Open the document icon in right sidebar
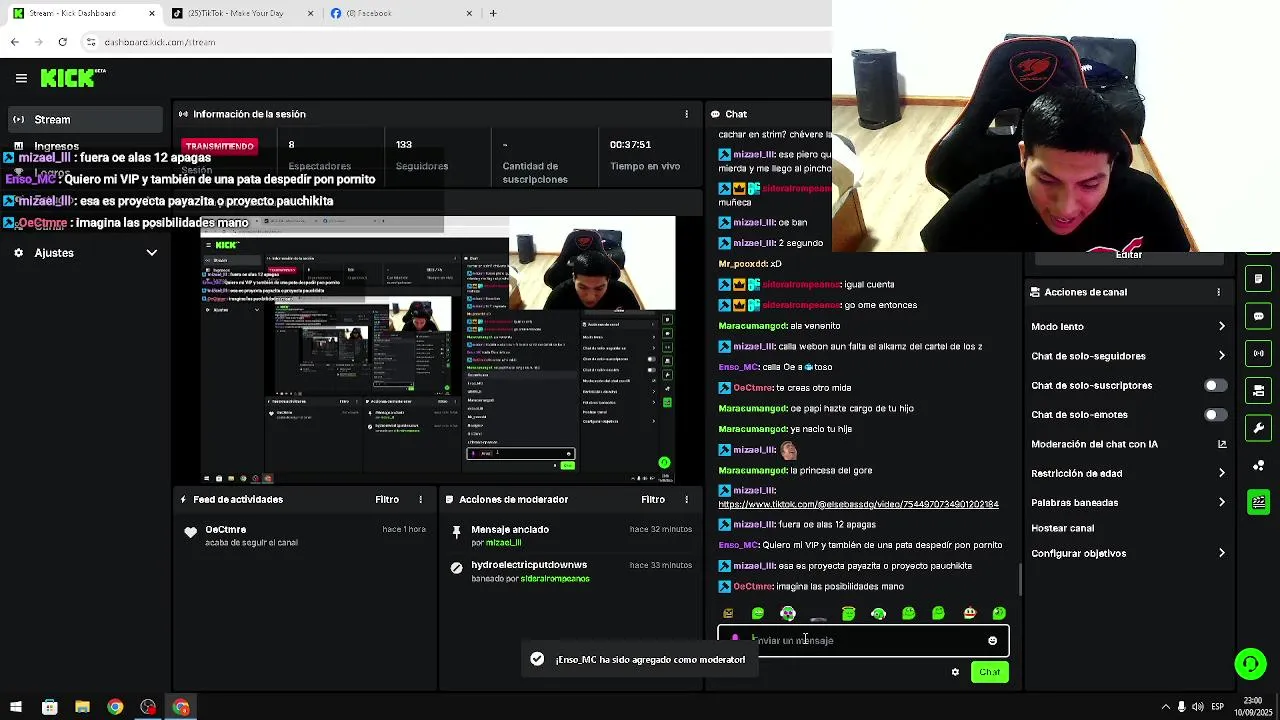Screen dimensions: 1280x720 point(1258,278)
